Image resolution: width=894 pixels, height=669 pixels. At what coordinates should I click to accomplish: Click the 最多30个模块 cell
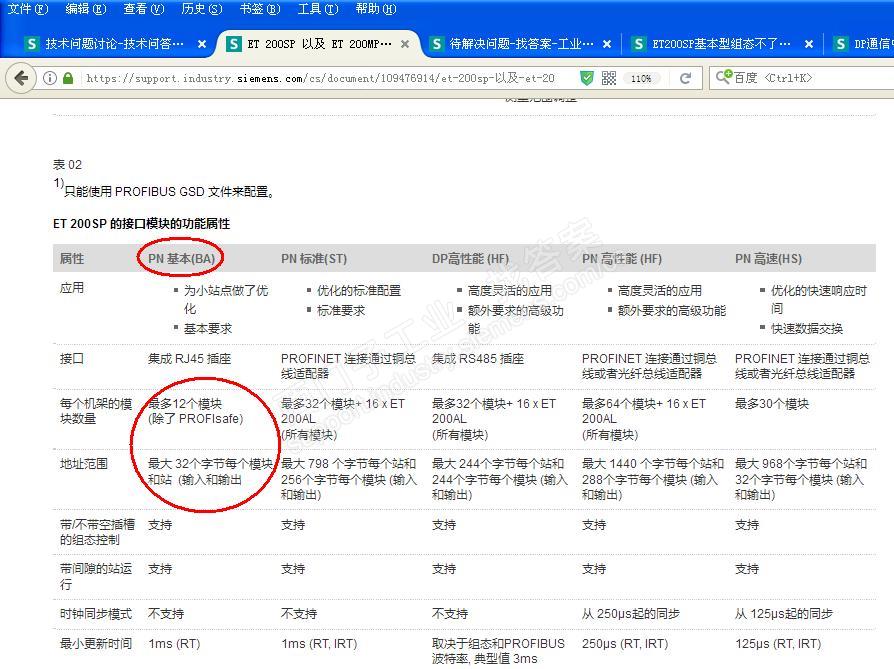(771, 404)
